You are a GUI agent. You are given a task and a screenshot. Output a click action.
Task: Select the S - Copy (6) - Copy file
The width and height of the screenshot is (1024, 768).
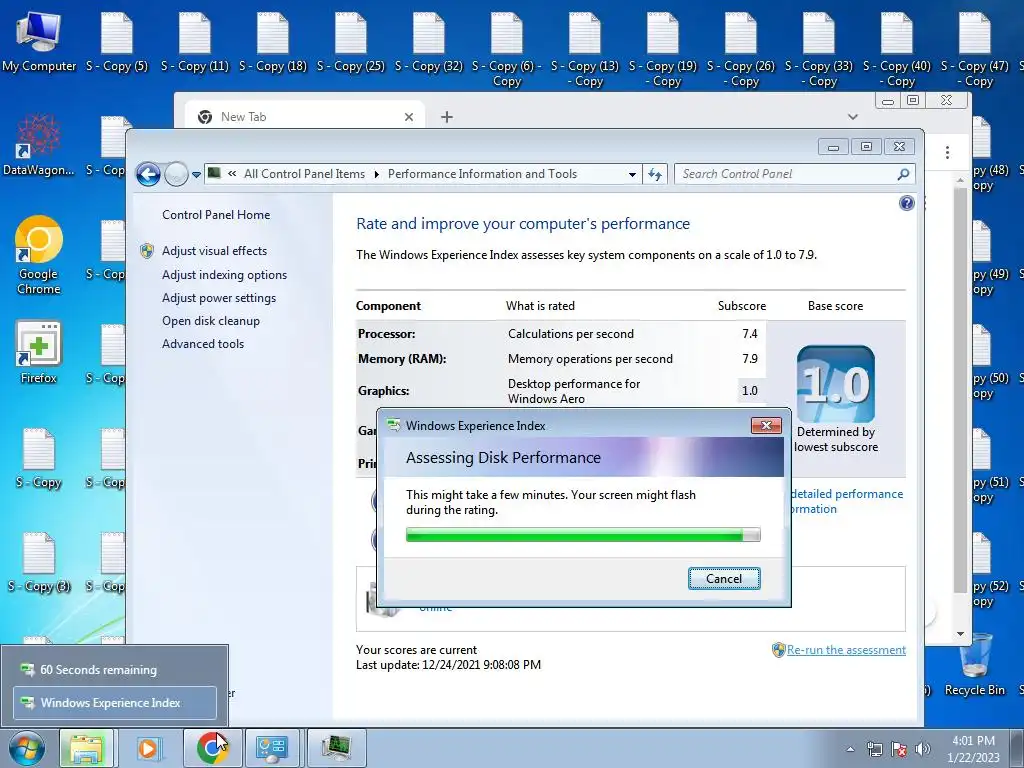pos(507,50)
